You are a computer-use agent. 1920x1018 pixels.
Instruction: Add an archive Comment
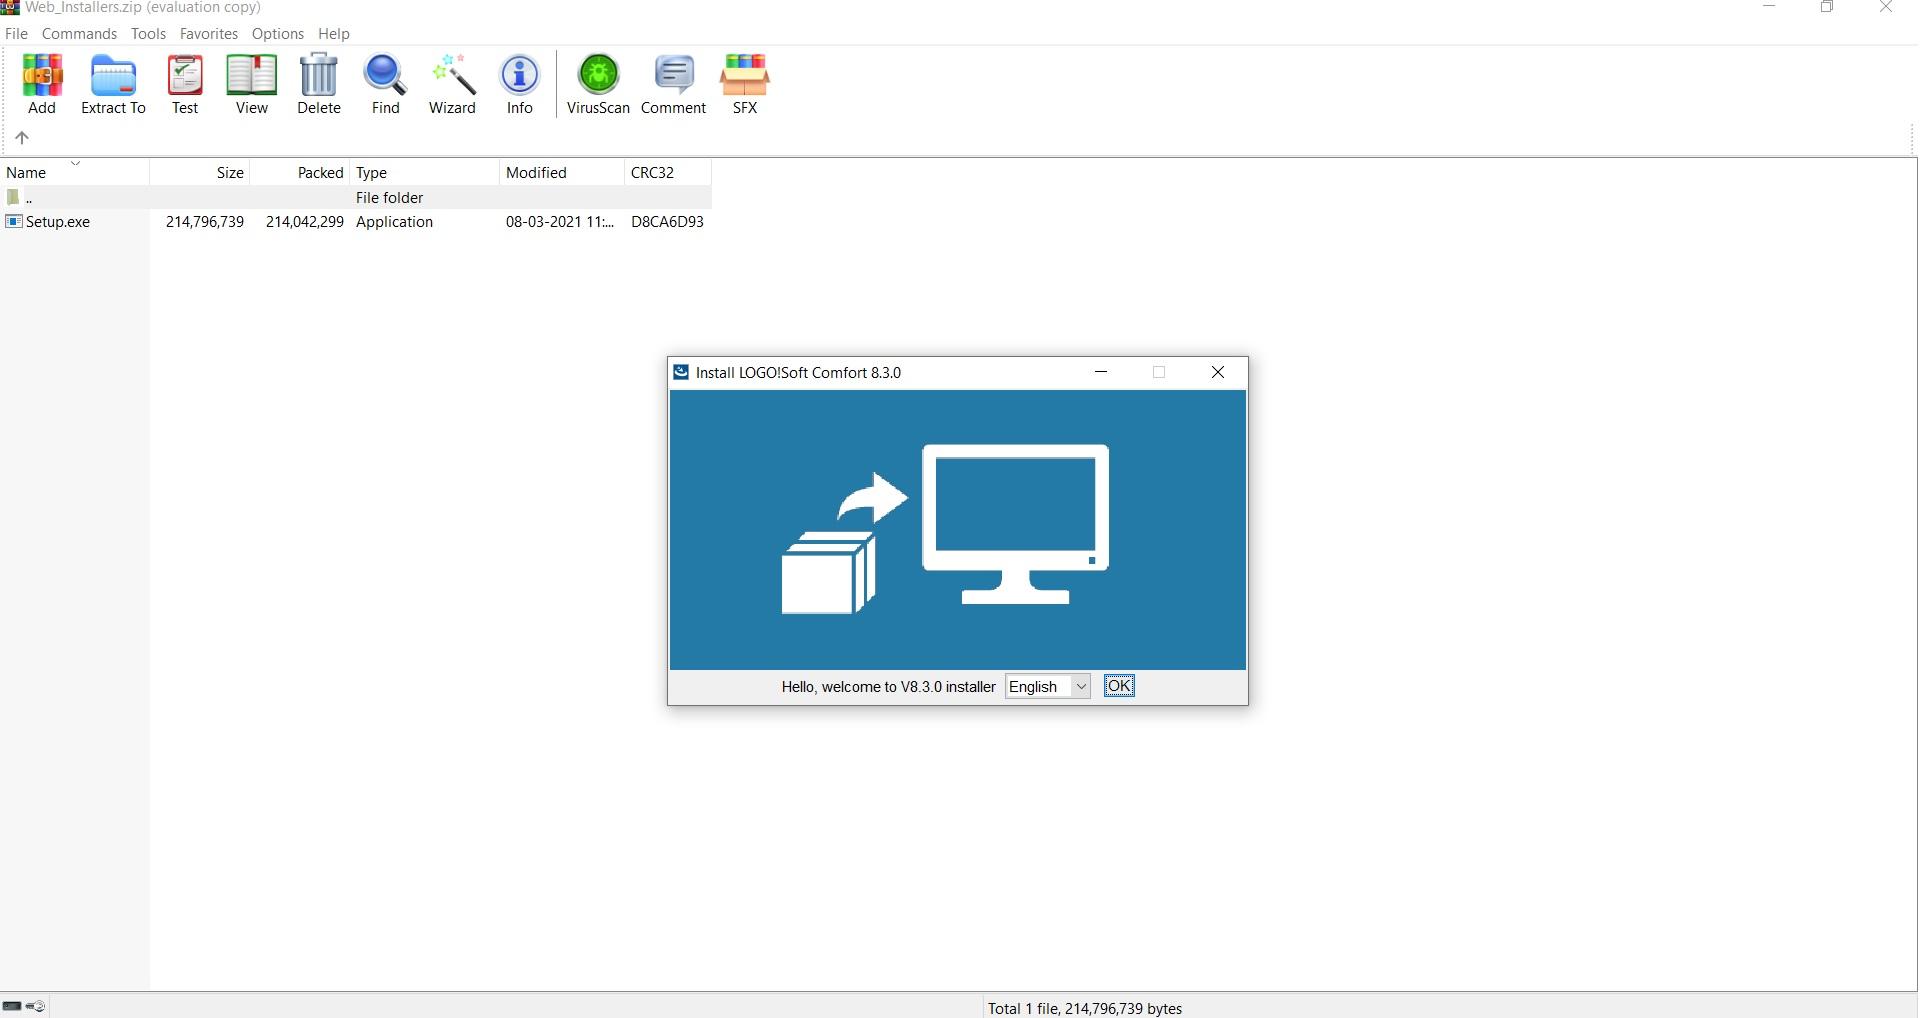(x=673, y=84)
